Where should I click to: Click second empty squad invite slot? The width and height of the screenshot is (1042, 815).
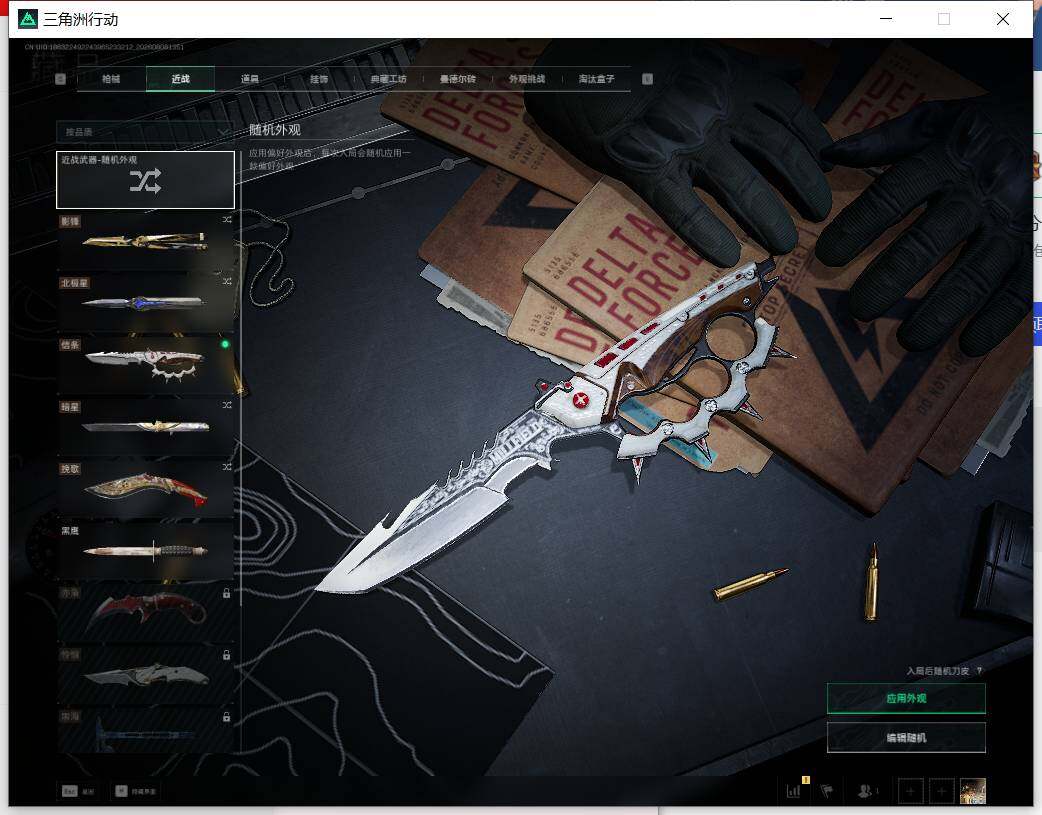coord(941,791)
